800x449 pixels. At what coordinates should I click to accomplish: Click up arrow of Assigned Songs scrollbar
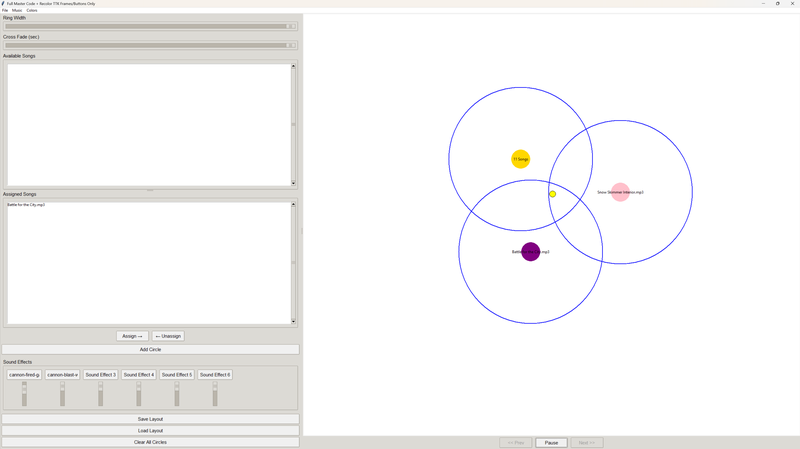click(293, 205)
